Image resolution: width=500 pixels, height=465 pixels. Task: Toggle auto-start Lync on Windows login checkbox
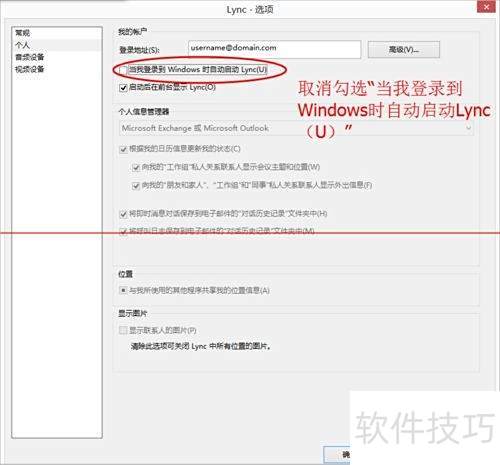click(123, 70)
